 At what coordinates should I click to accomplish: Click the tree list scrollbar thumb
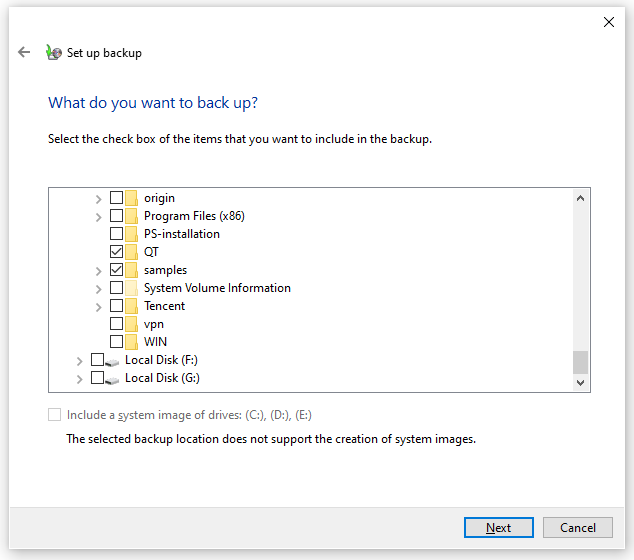coord(581,362)
